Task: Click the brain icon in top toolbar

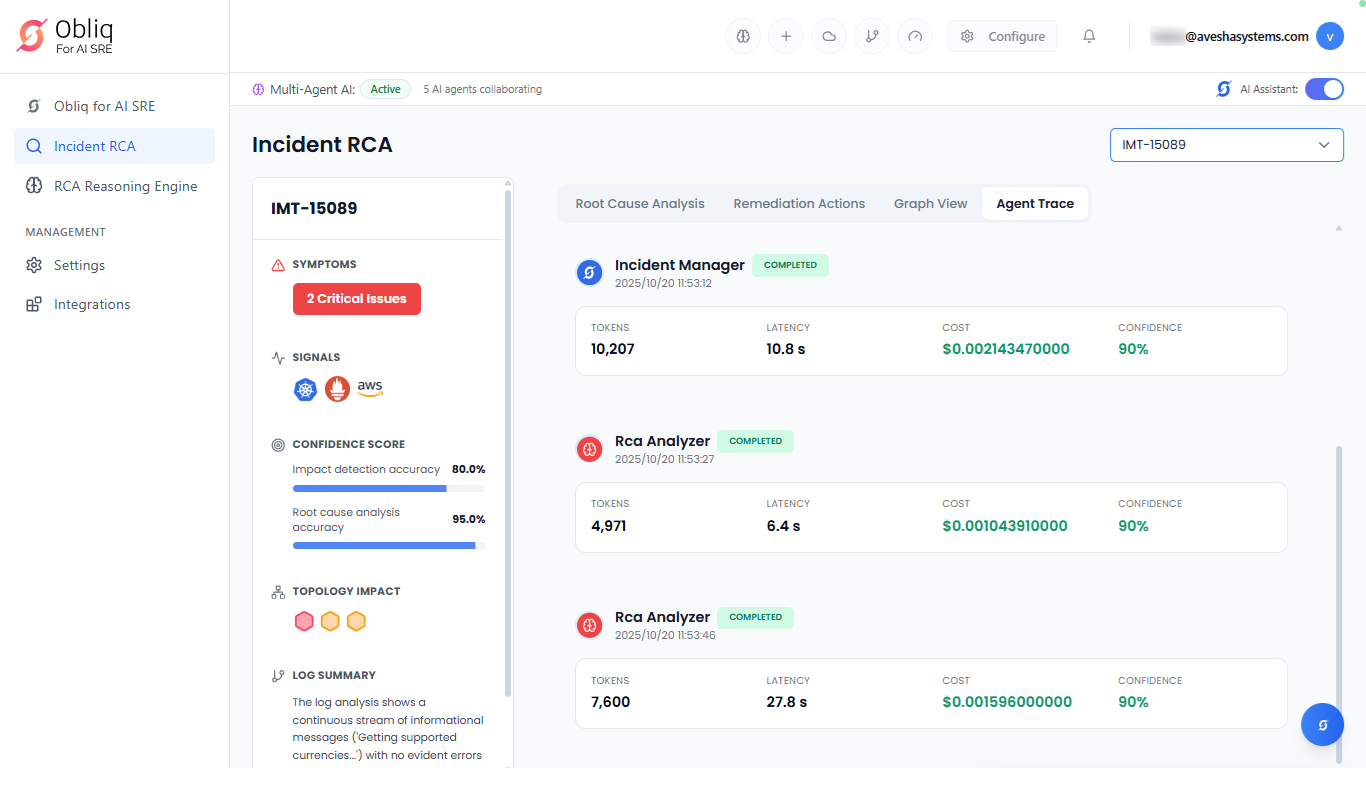Action: (743, 36)
